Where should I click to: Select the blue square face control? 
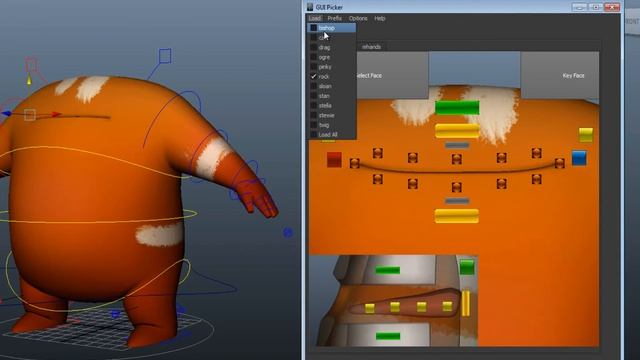(579, 158)
